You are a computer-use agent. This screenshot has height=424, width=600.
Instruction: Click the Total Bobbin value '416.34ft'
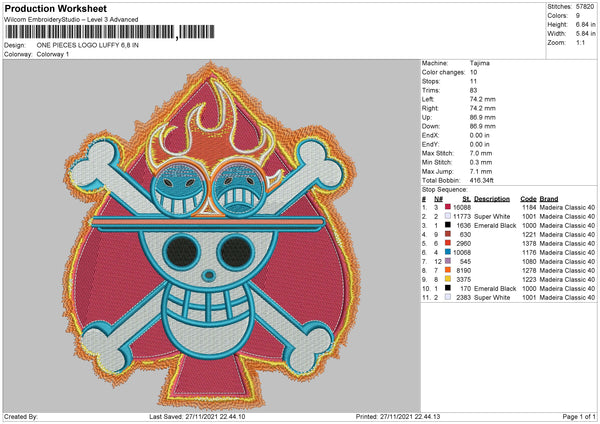pos(482,180)
